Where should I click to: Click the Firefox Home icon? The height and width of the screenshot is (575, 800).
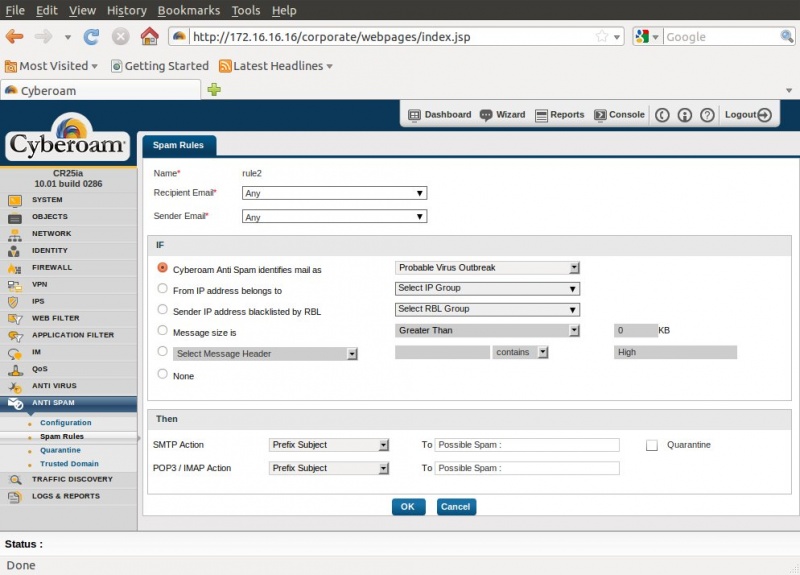click(x=149, y=37)
